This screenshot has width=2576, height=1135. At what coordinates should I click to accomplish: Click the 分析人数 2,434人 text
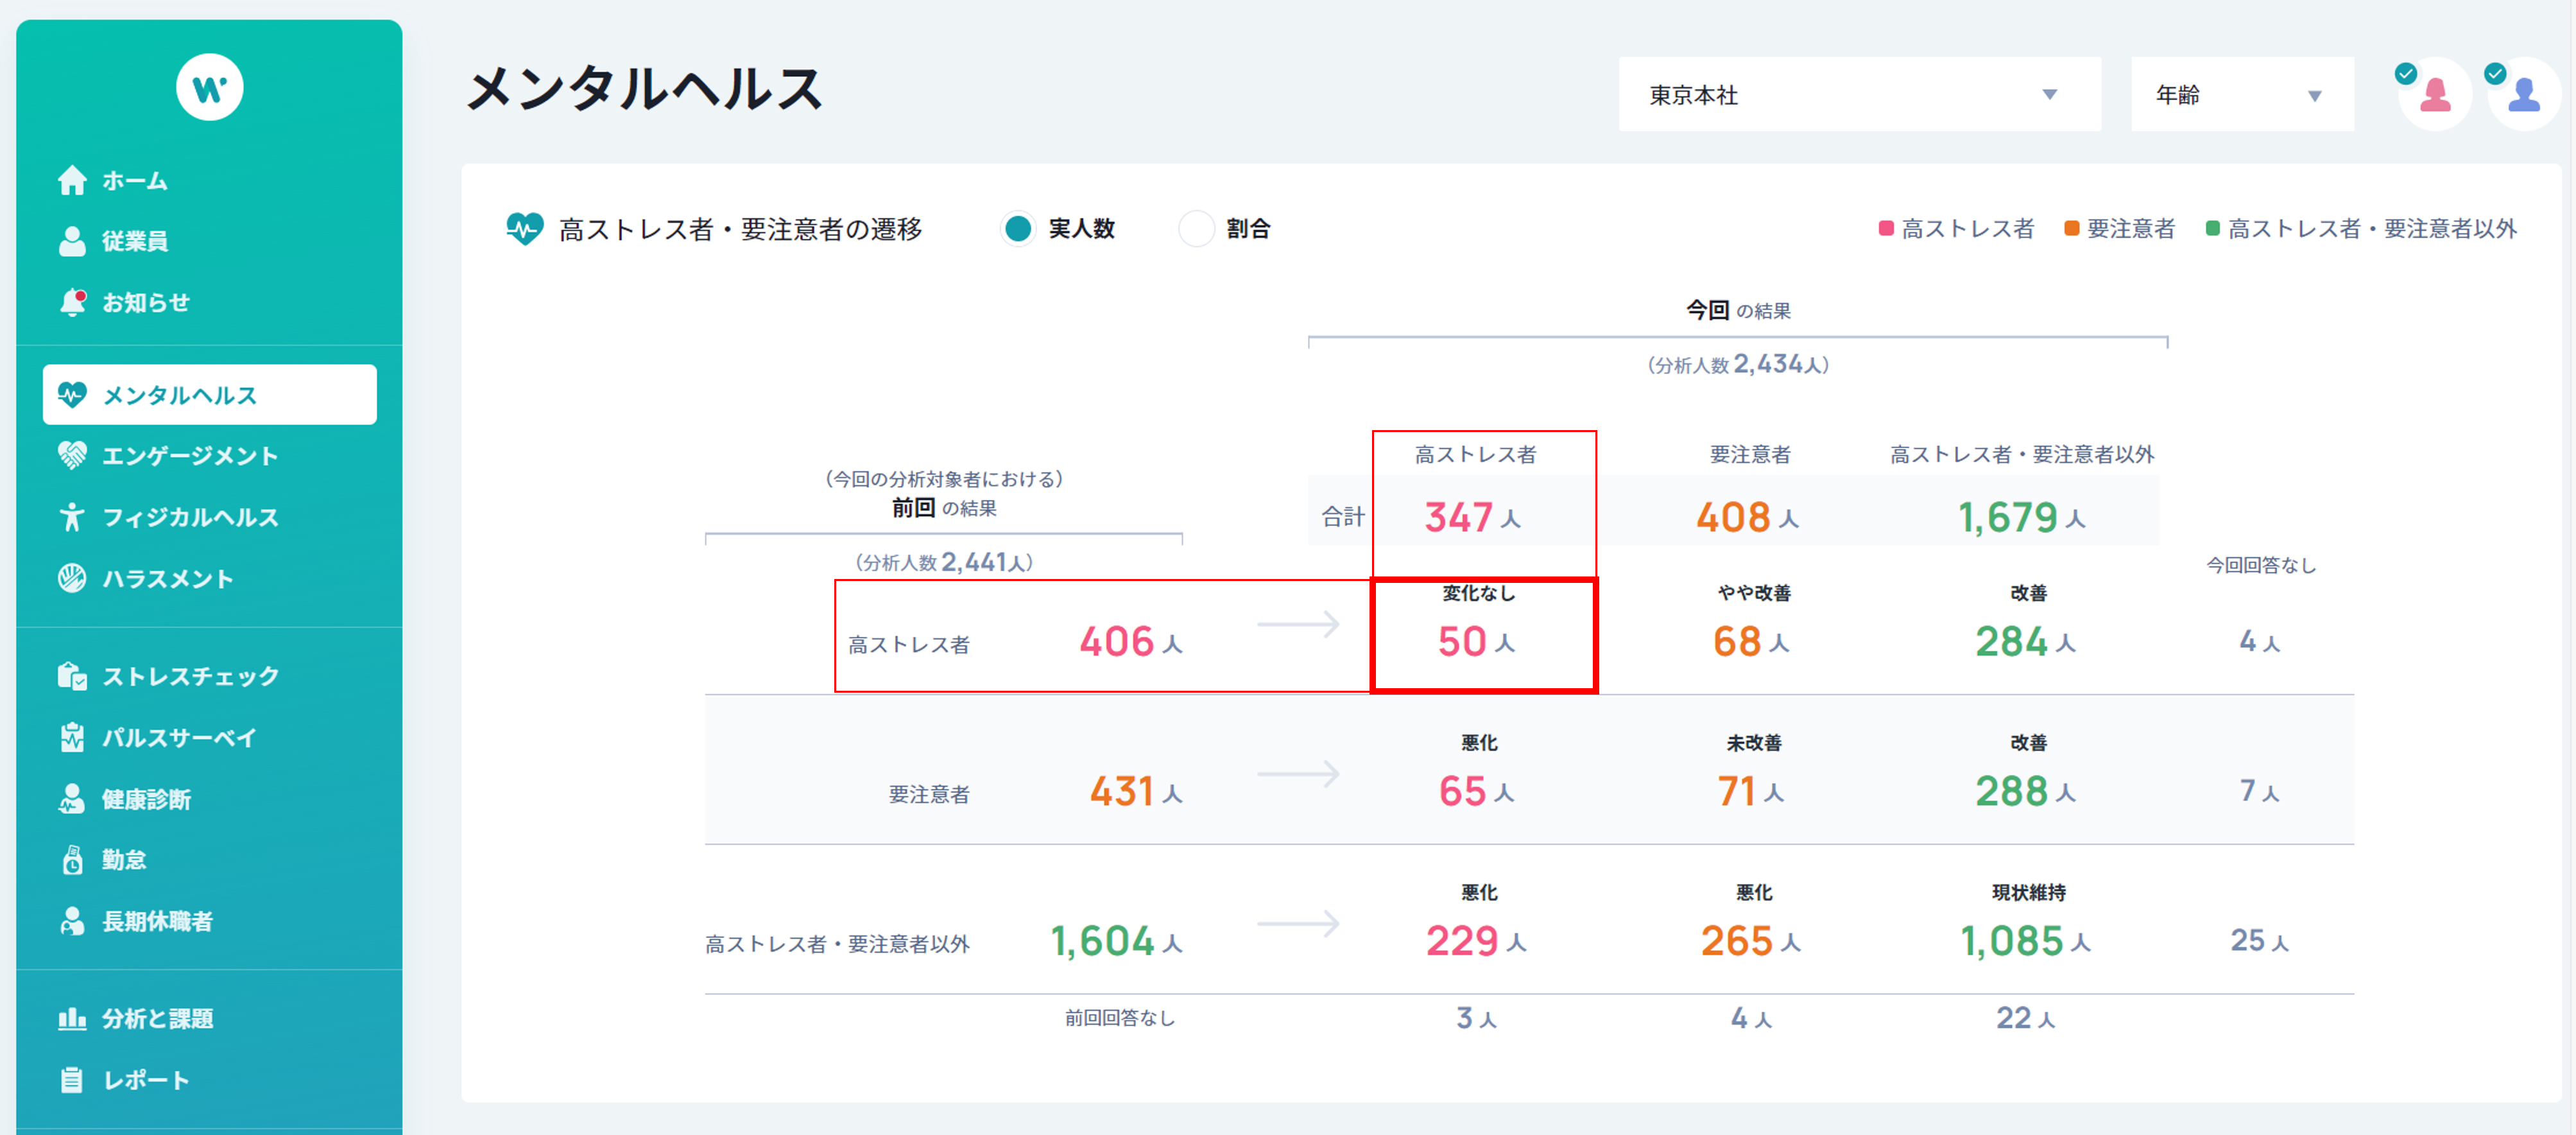tap(1738, 364)
